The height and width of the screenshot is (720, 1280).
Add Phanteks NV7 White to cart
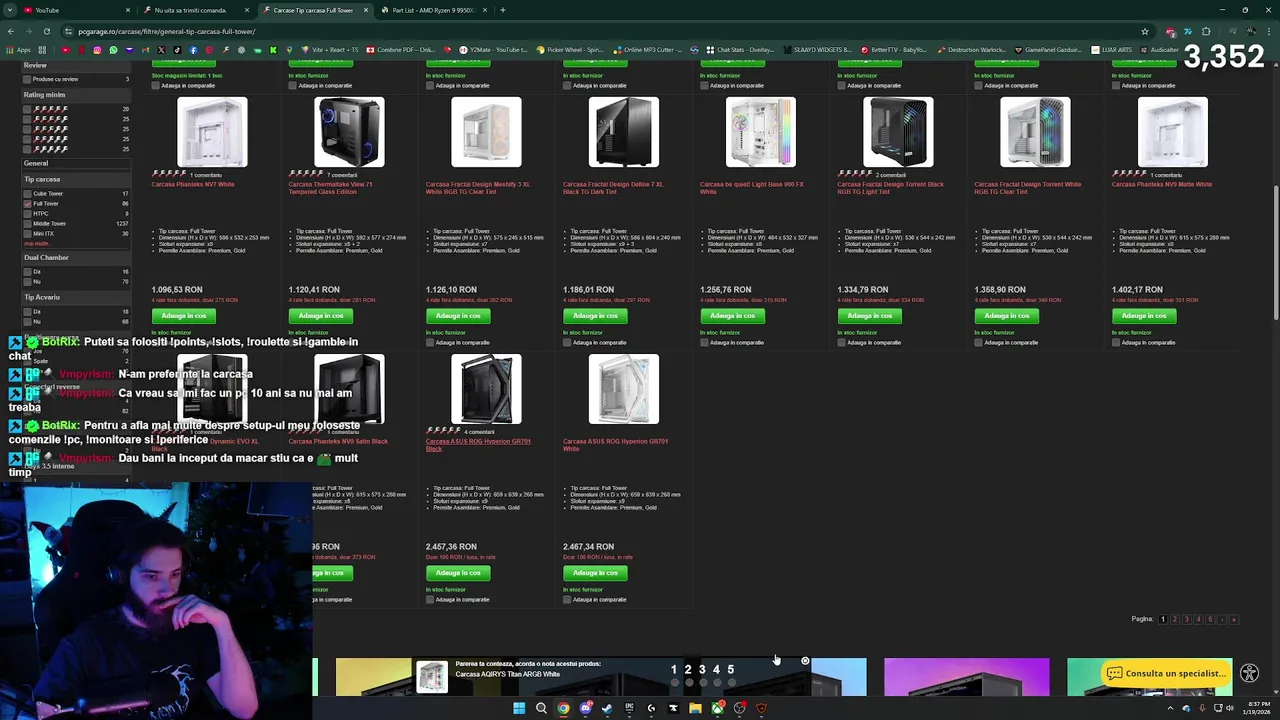[184, 316]
